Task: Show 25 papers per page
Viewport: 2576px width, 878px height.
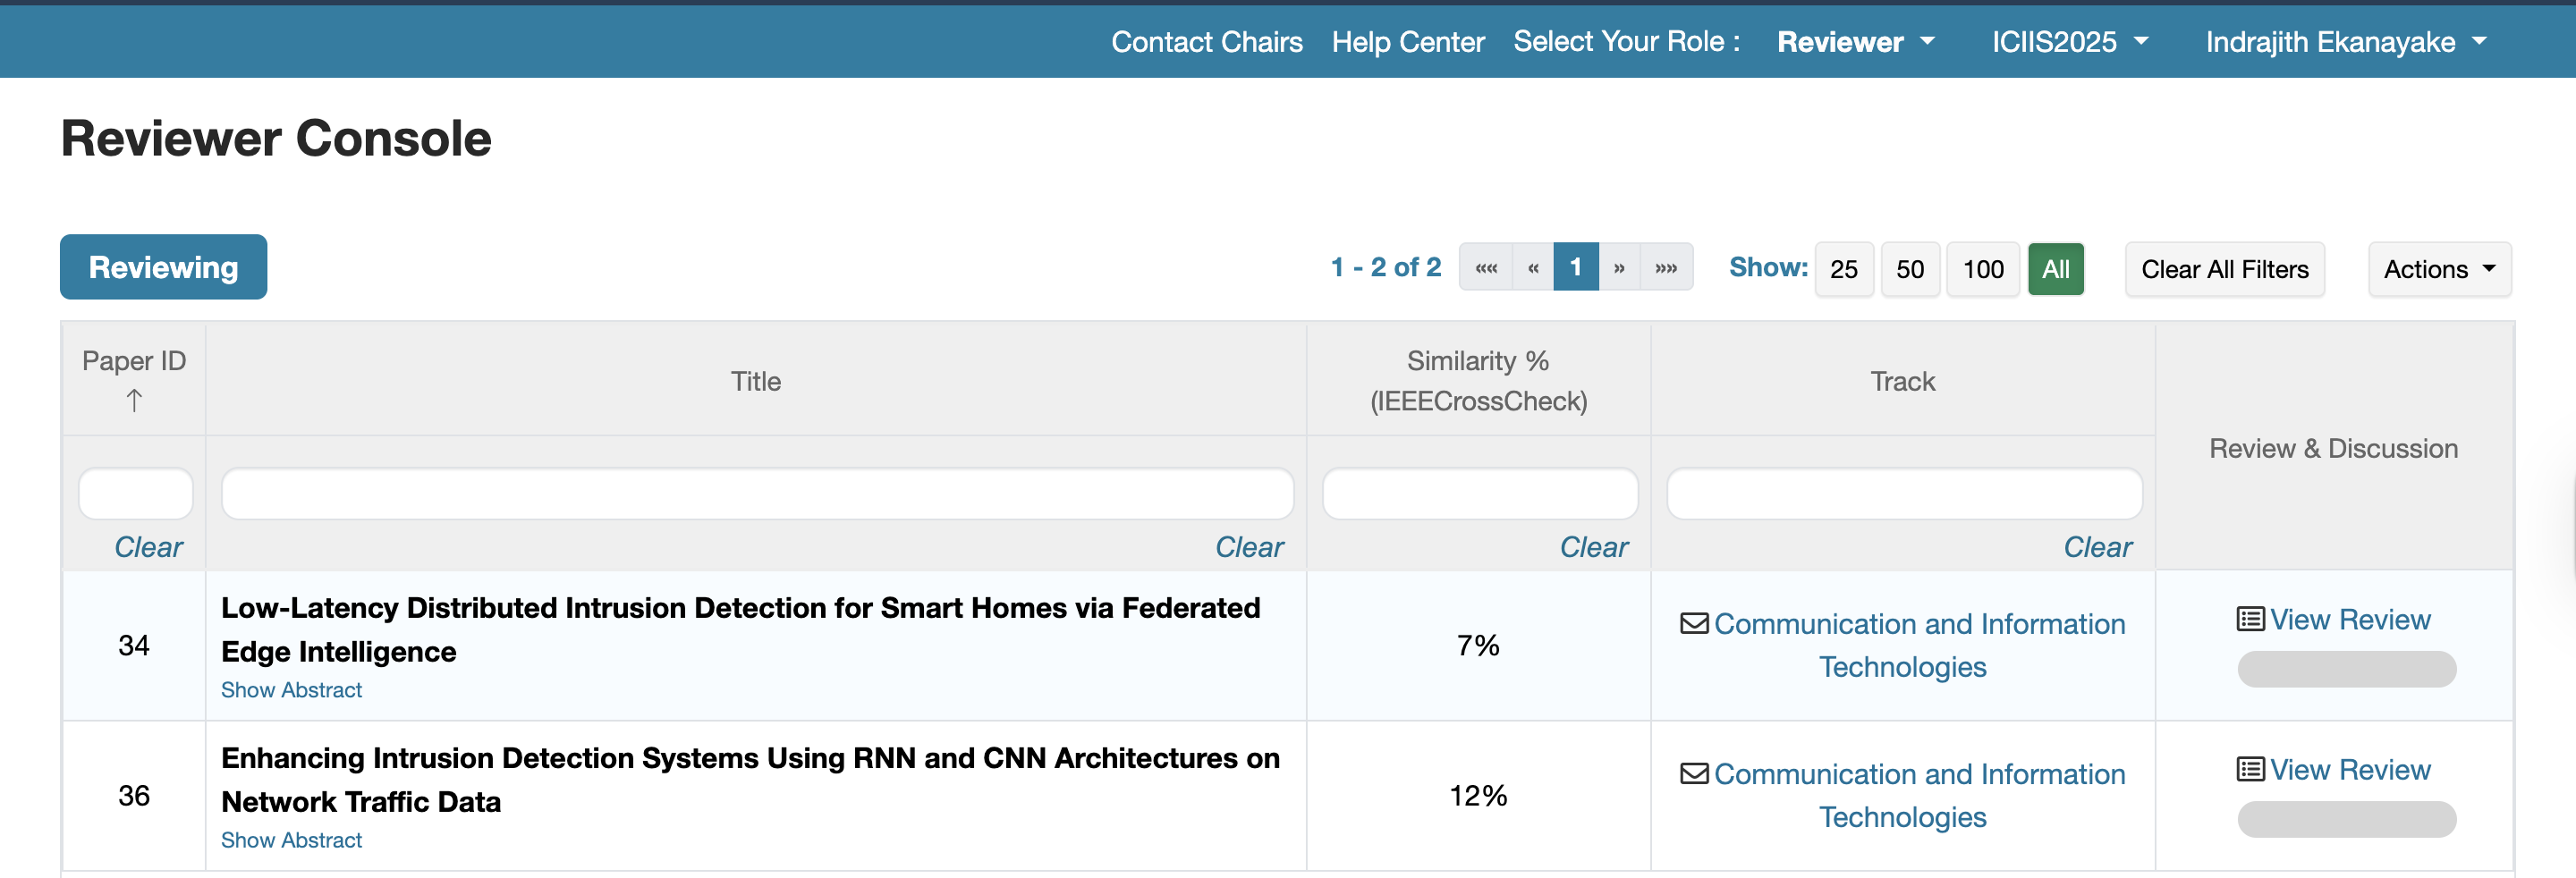Action: [x=1843, y=269]
